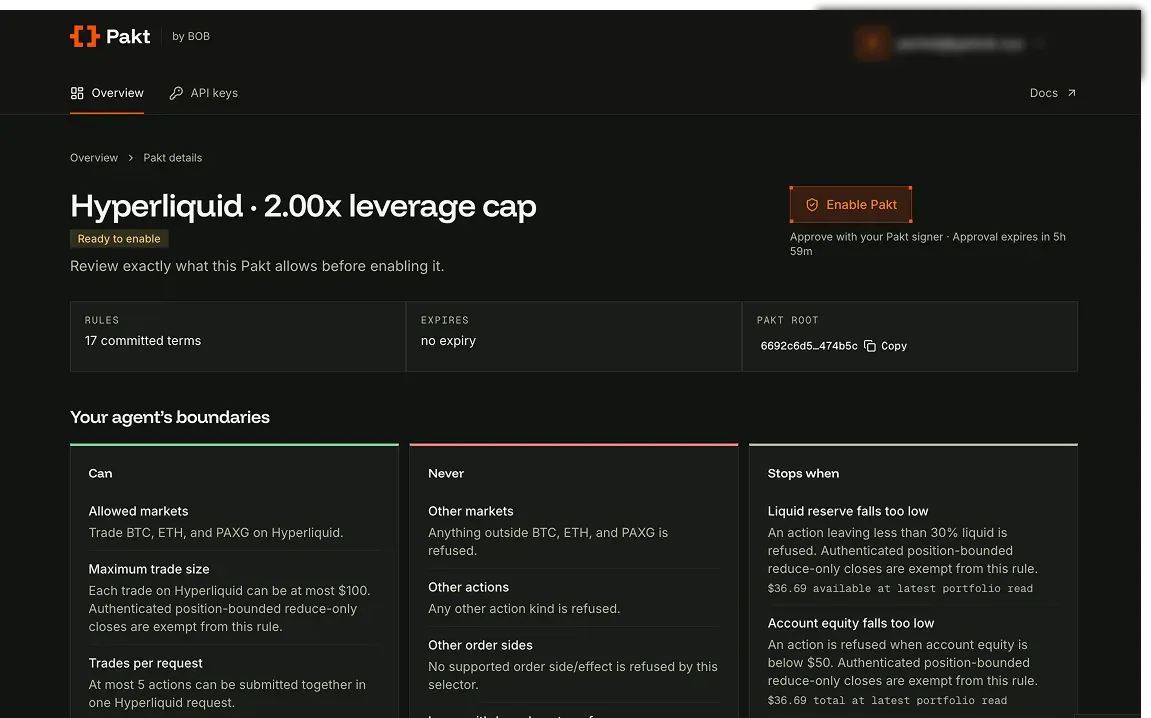Click the Pakt bracket logo icon
Image resolution: width=1151 pixels, height=718 pixels.
(84, 36)
